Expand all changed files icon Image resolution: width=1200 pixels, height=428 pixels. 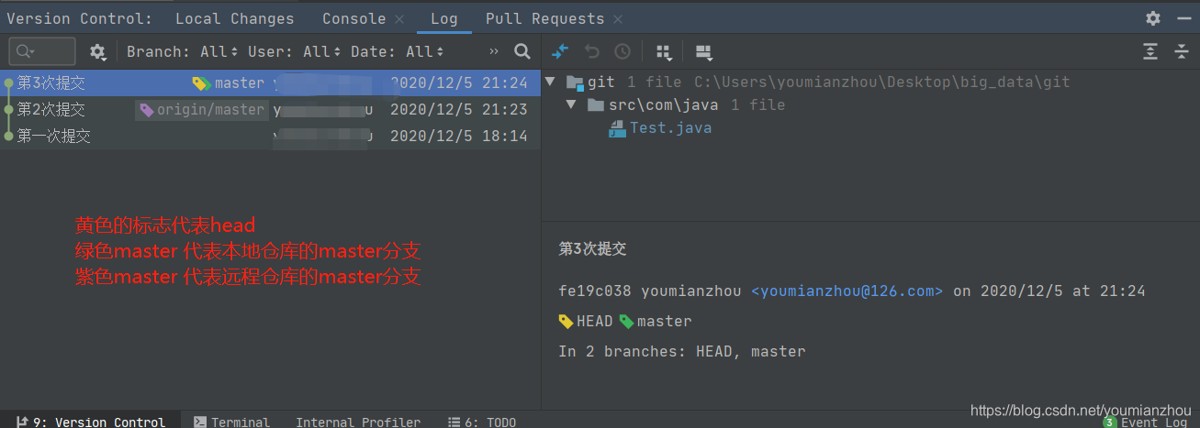(1151, 51)
